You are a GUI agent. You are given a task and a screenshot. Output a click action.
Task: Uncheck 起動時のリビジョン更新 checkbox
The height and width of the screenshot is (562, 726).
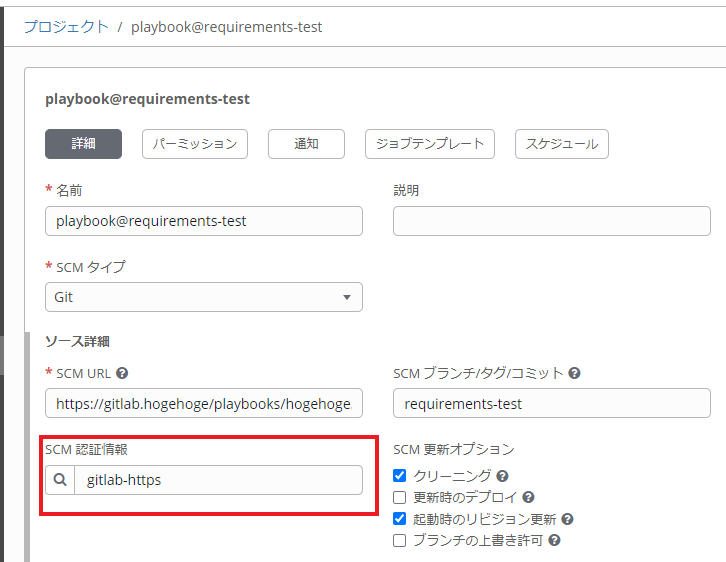(x=400, y=518)
